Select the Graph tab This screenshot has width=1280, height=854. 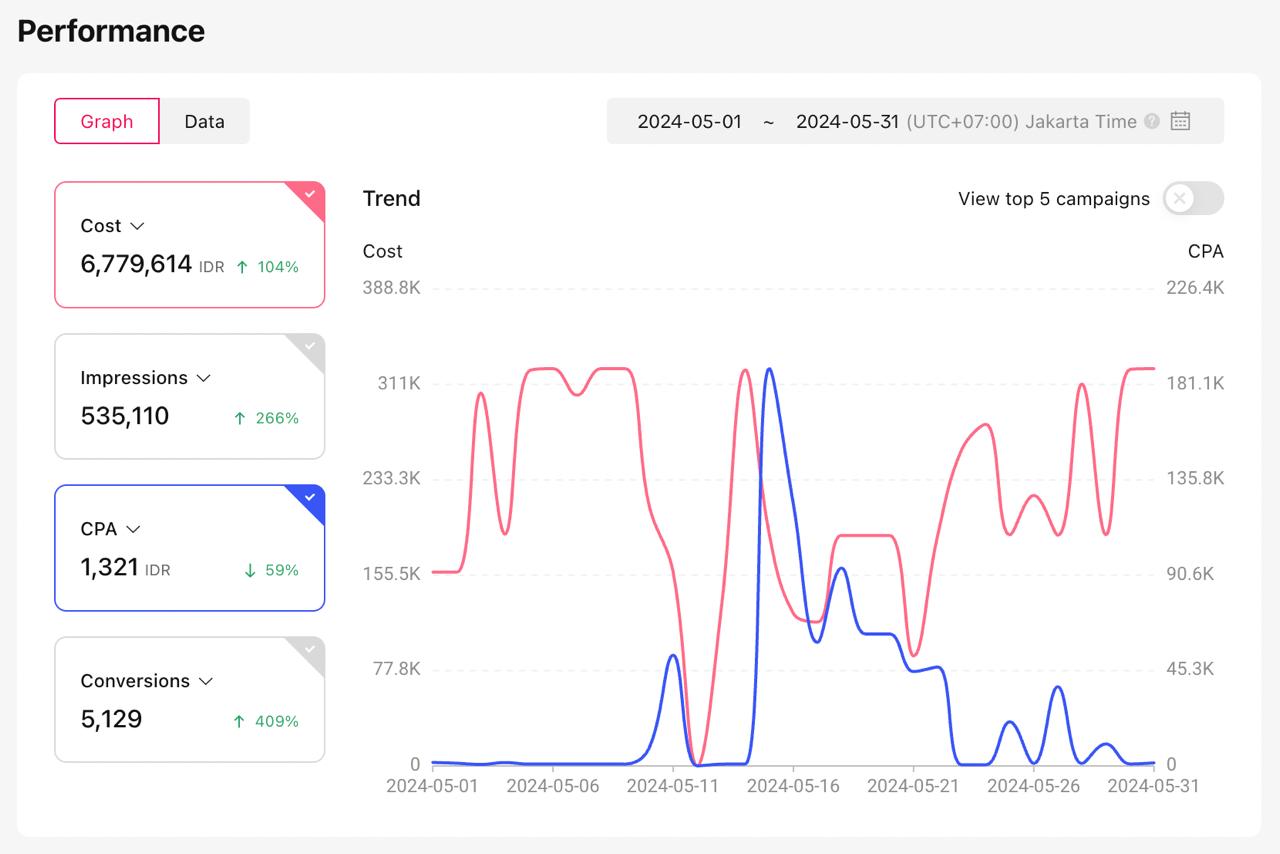click(x=107, y=121)
